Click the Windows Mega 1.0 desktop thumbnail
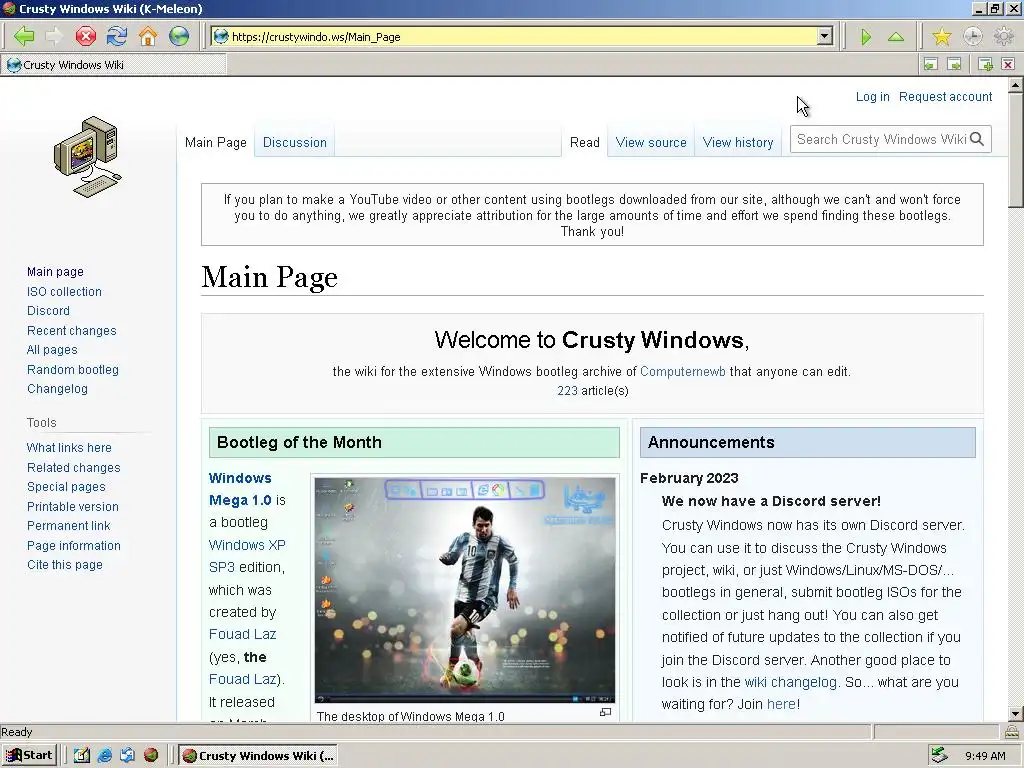 465,590
